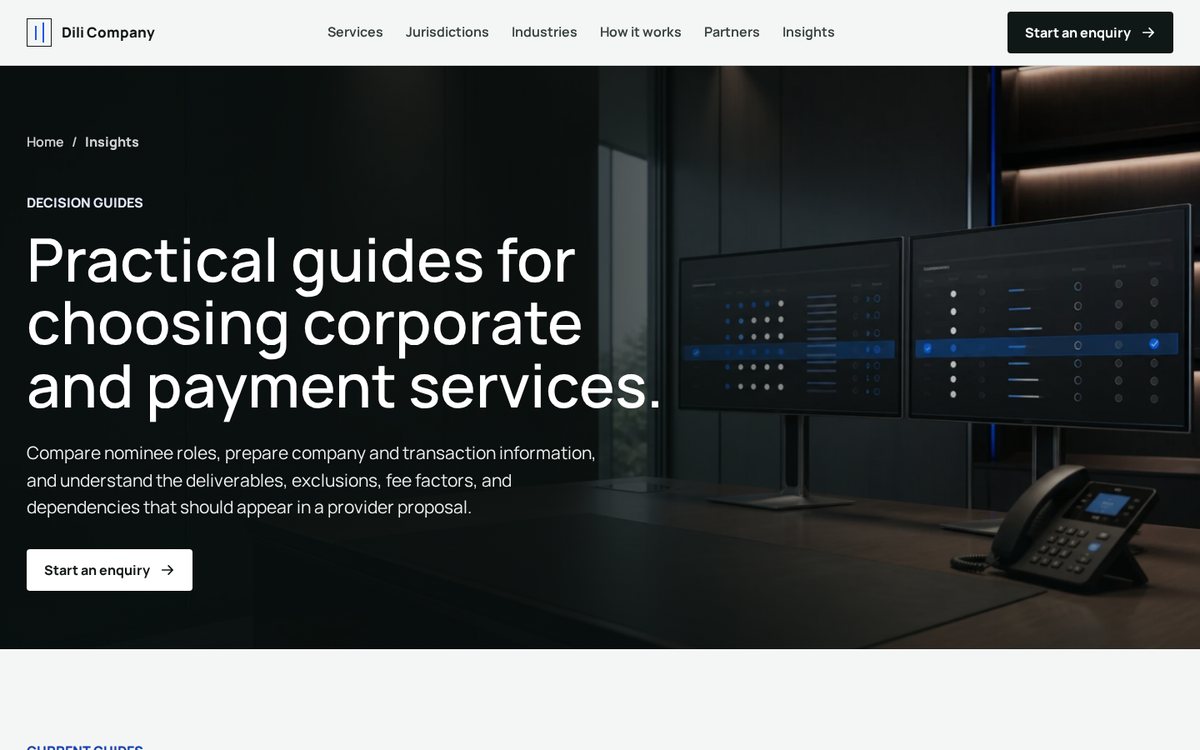Click the header Start an enquiry button
This screenshot has width=1200, height=750.
click(x=1090, y=33)
